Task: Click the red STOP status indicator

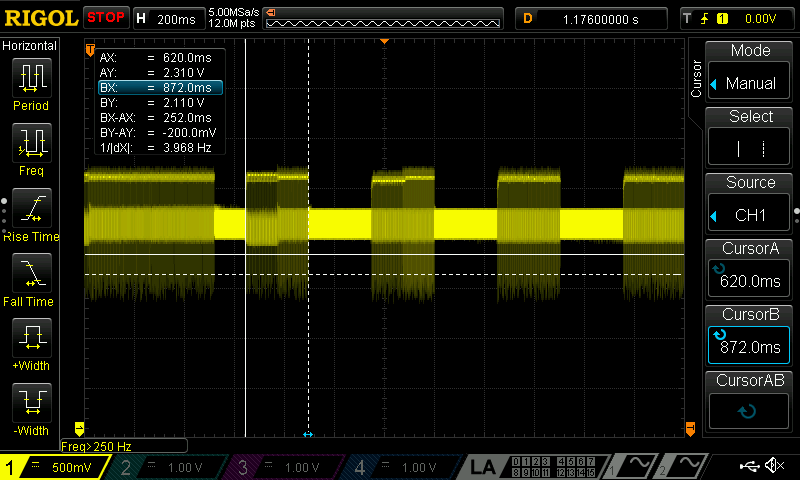Action: 106,18
